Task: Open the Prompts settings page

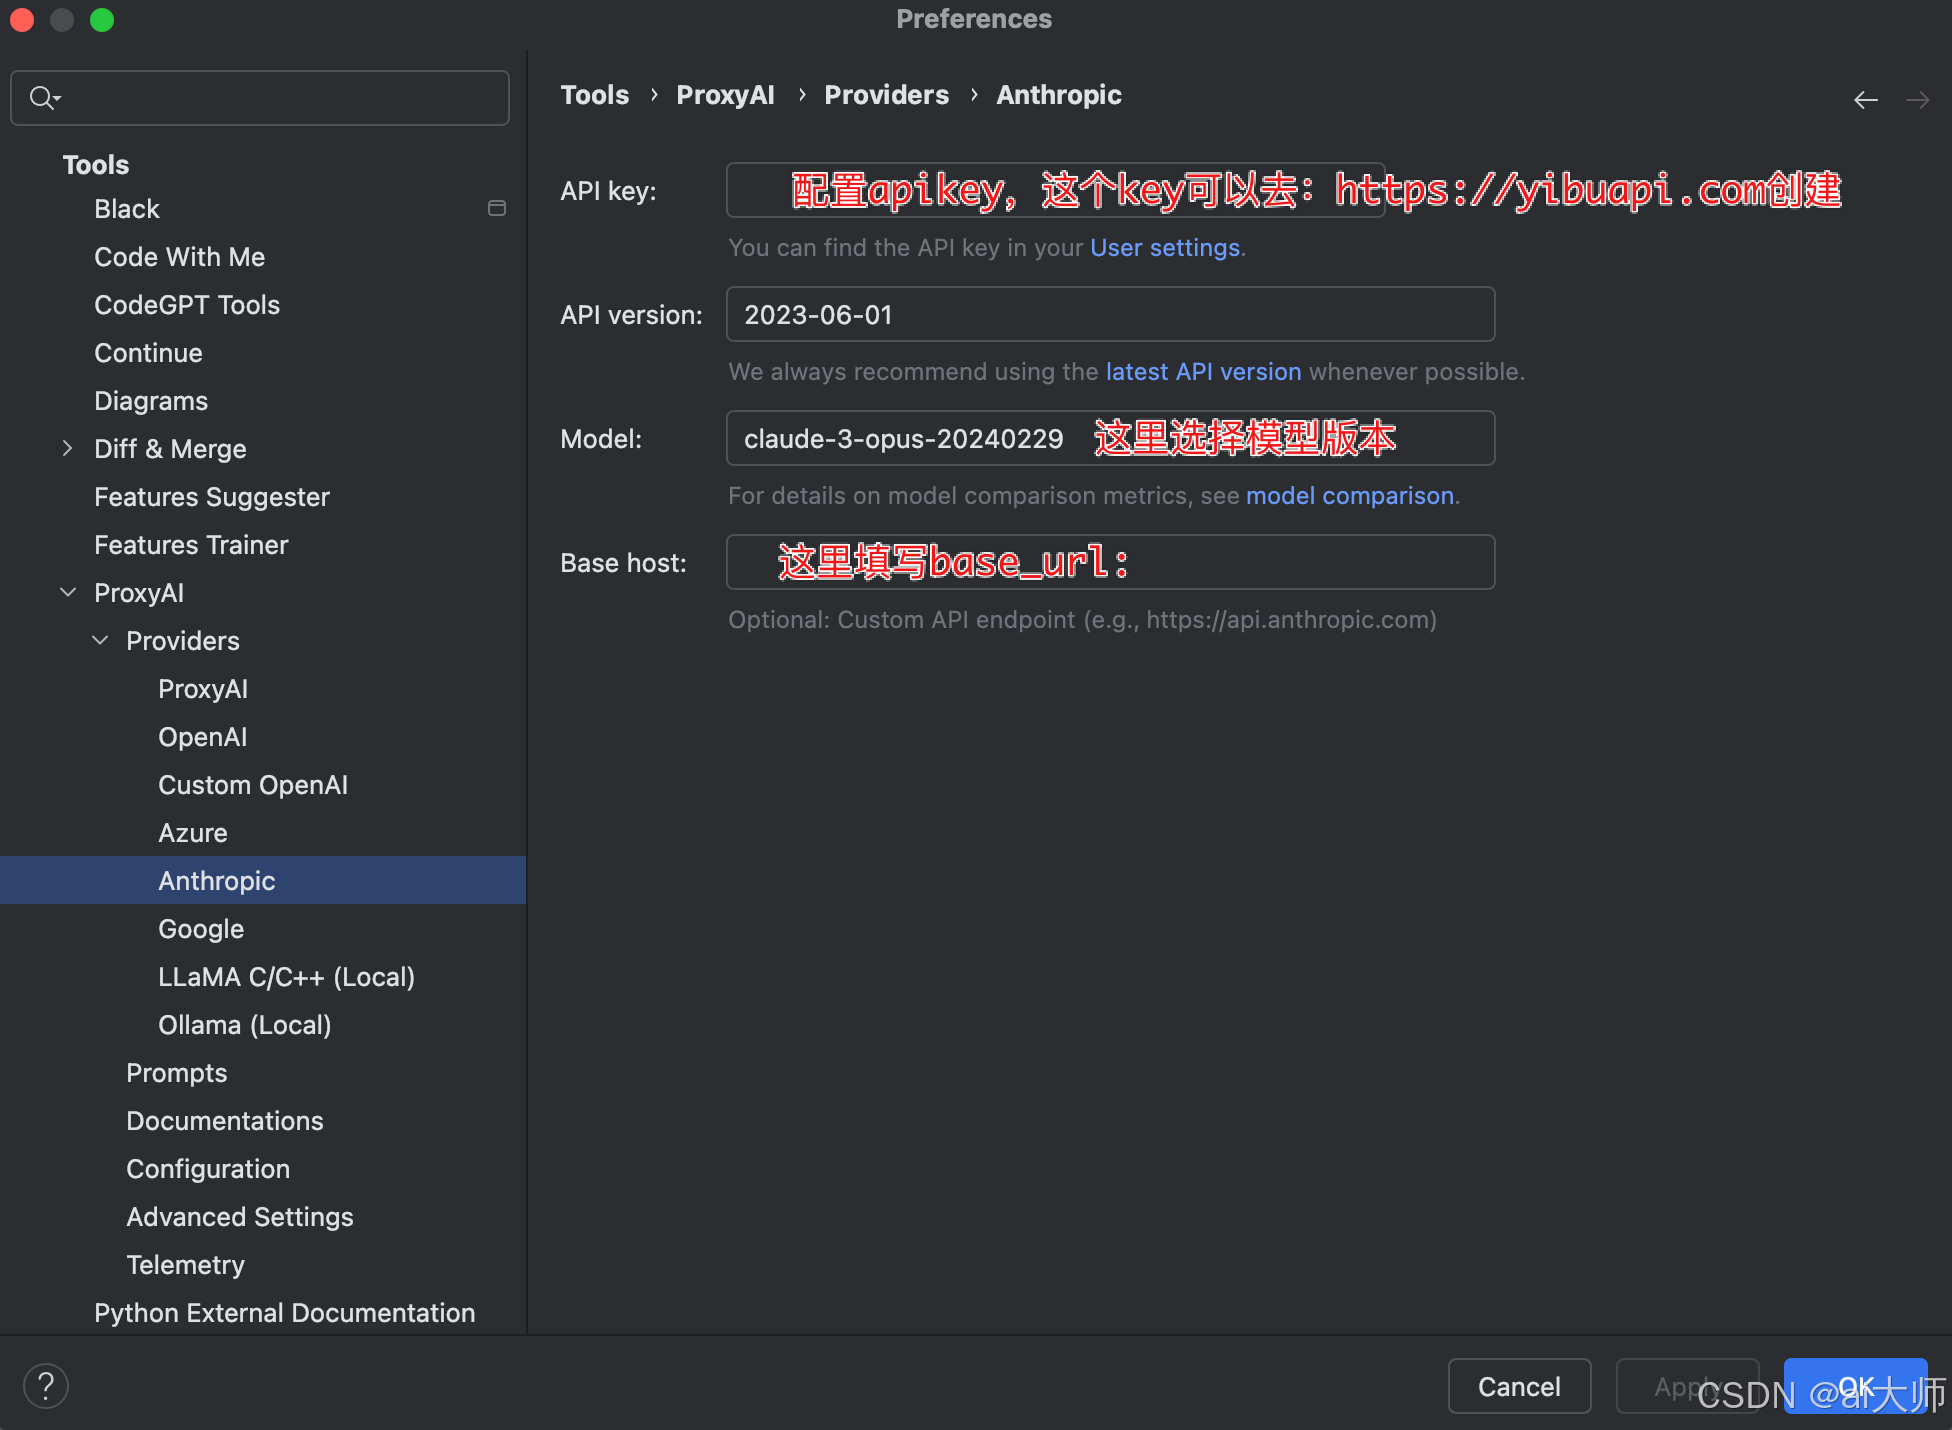Action: pos(177,1073)
